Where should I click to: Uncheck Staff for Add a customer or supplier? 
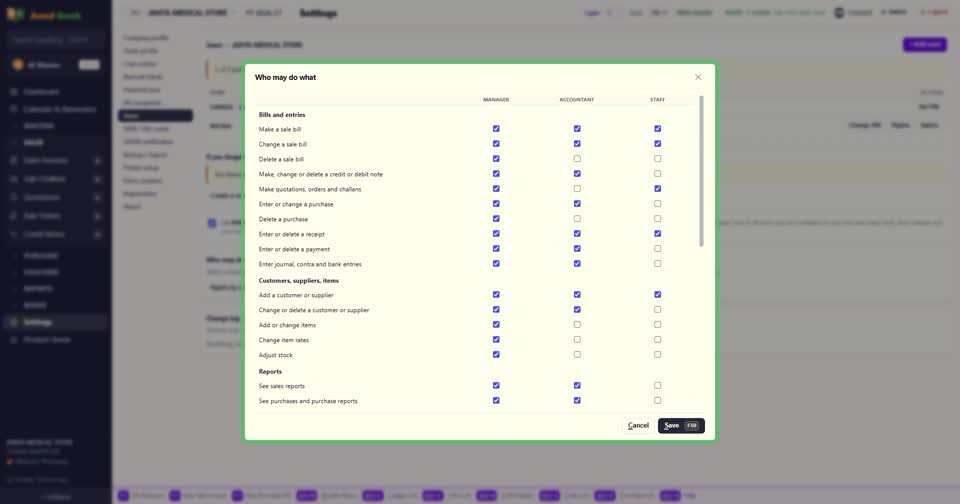[658, 295]
